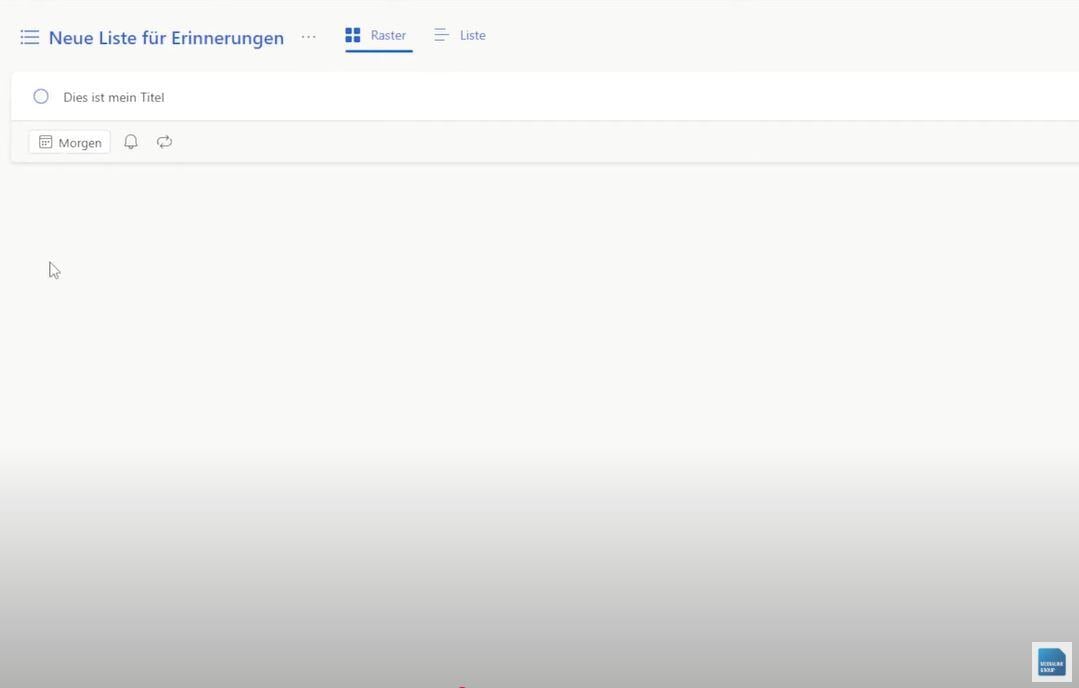The width and height of the screenshot is (1079, 688).
Task: Click the 'Neue Liste für Erinnerungen' list title
Action: coord(166,38)
